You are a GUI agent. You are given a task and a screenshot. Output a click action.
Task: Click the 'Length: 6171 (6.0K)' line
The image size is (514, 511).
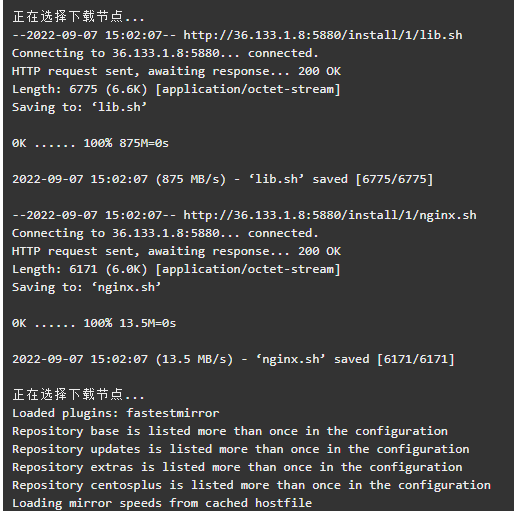click(176, 269)
